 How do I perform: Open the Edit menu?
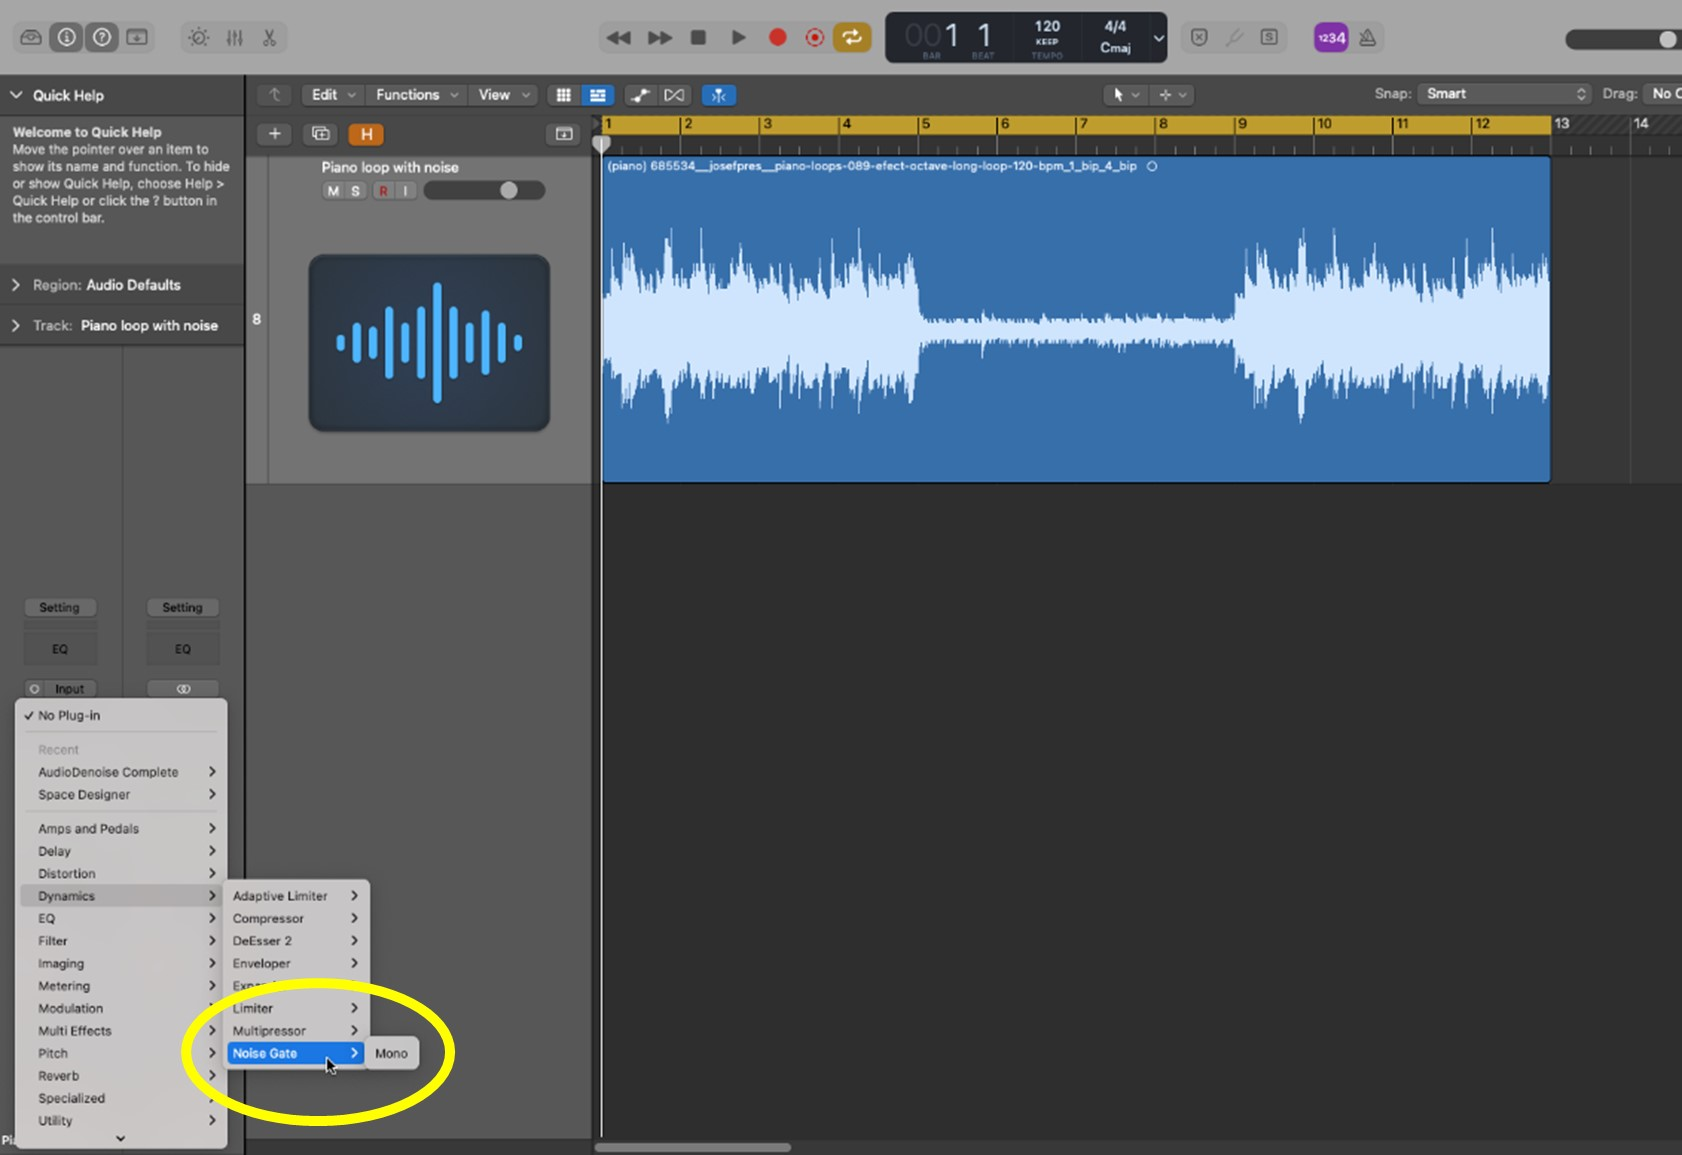click(x=332, y=95)
